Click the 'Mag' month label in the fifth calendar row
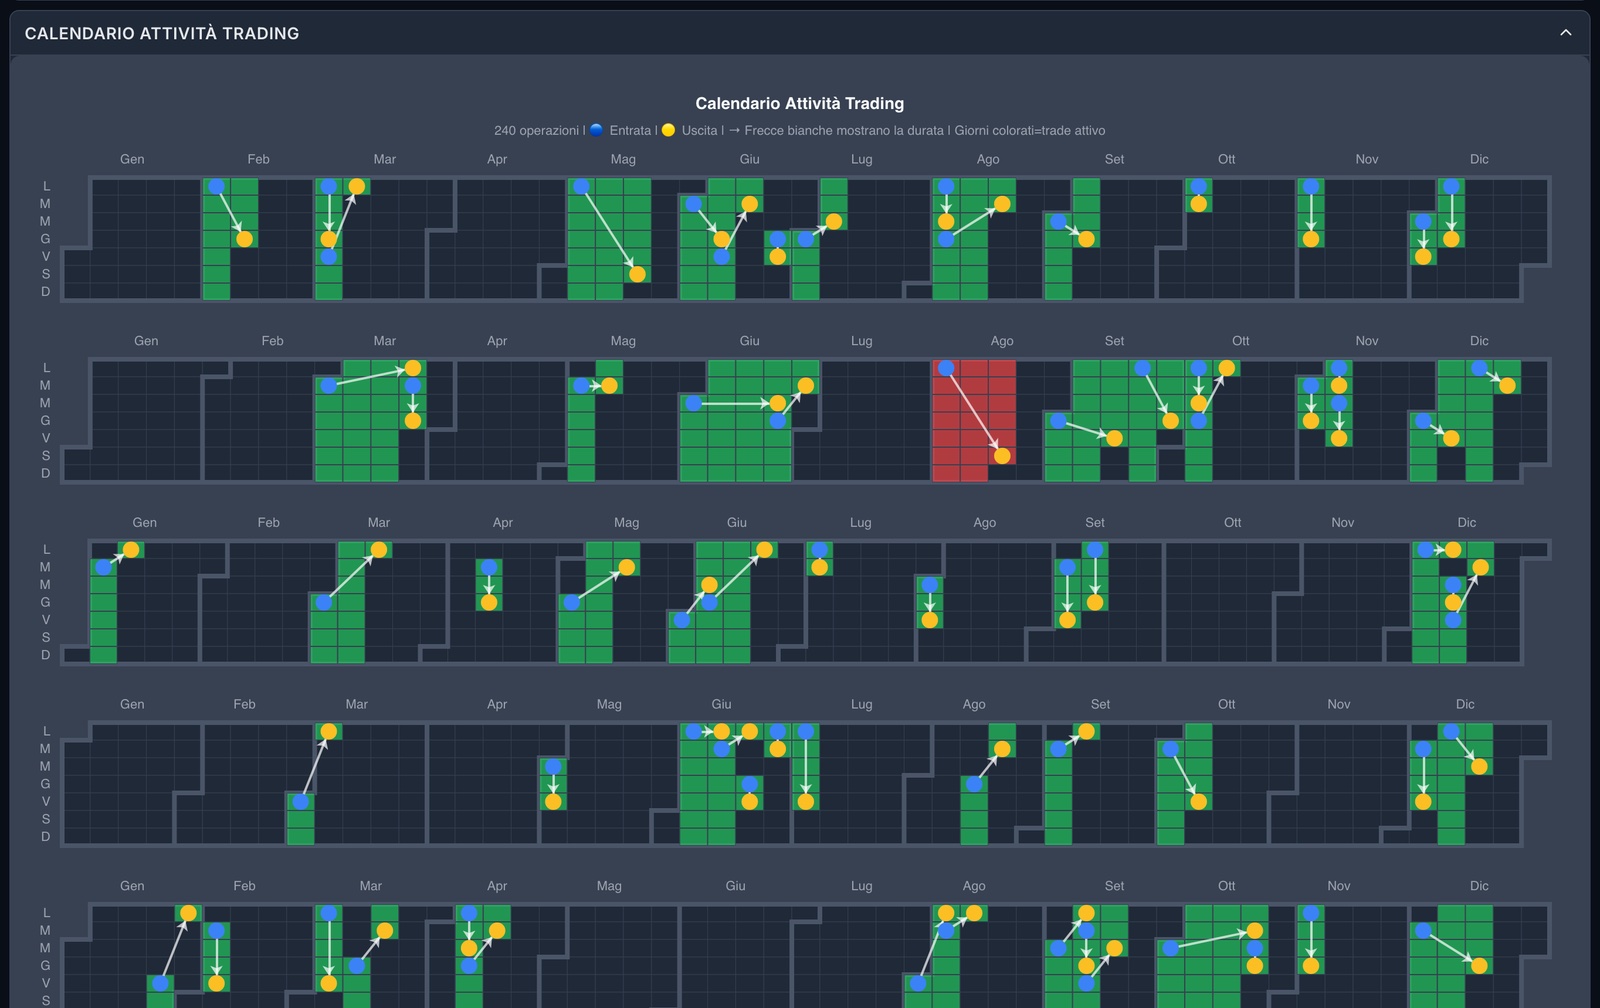Viewport: 1600px width, 1008px height. [x=609, y=886]
